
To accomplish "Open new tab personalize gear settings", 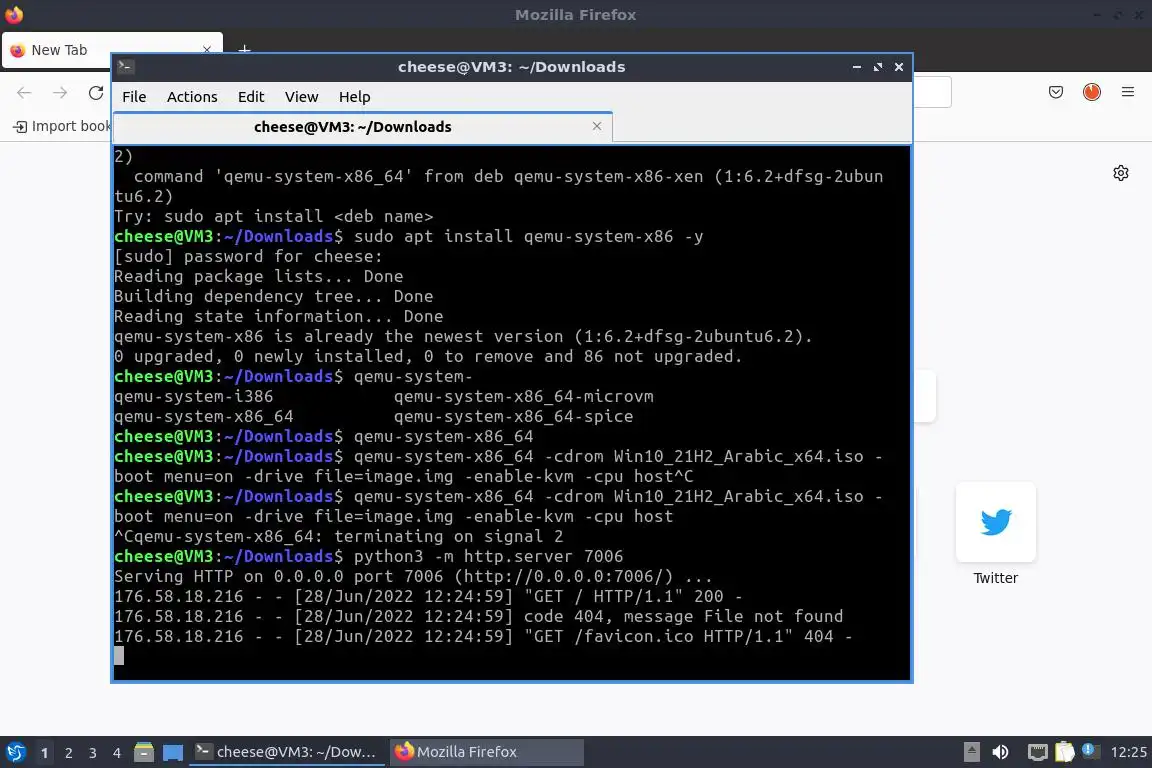I will tap(1120, 173).
